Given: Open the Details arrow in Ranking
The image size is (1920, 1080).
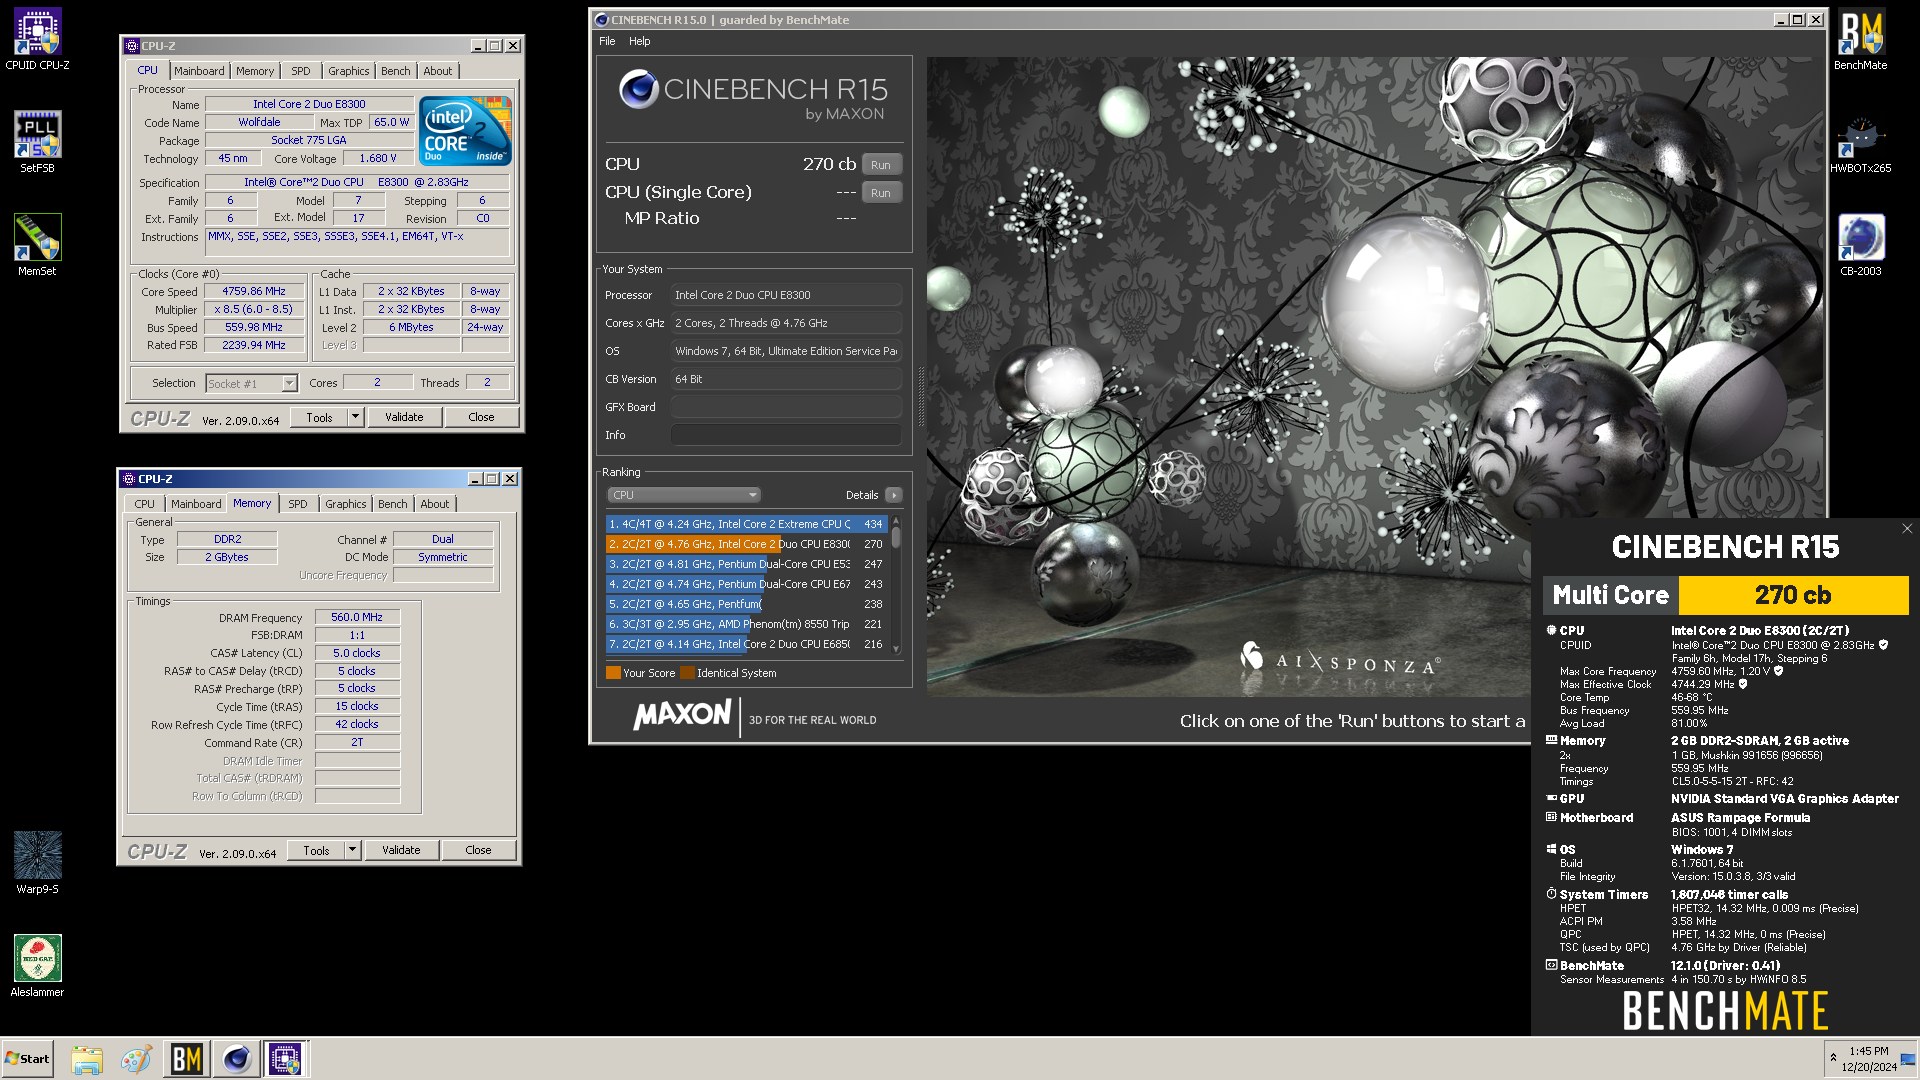Looking at the screenshot, I should coord(894,495).
